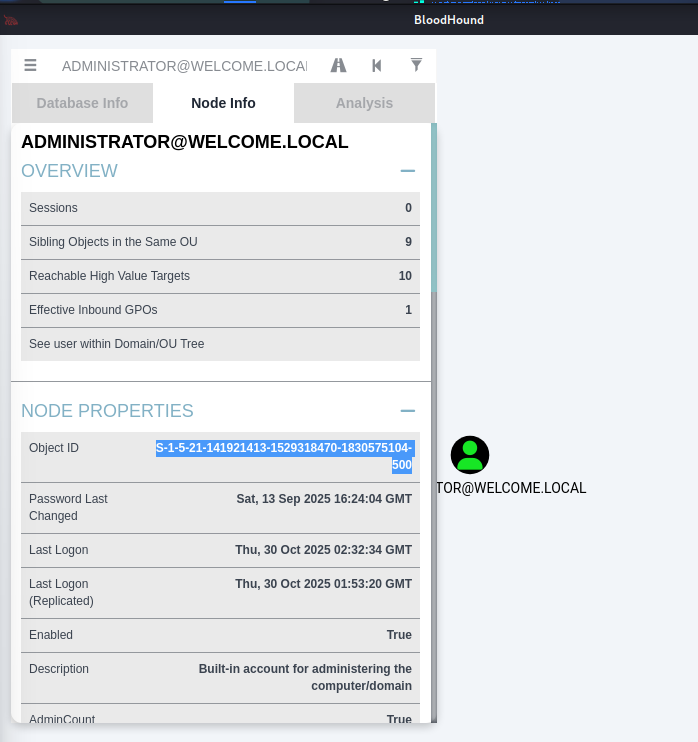Show Sessions for this user

(220, 208)
